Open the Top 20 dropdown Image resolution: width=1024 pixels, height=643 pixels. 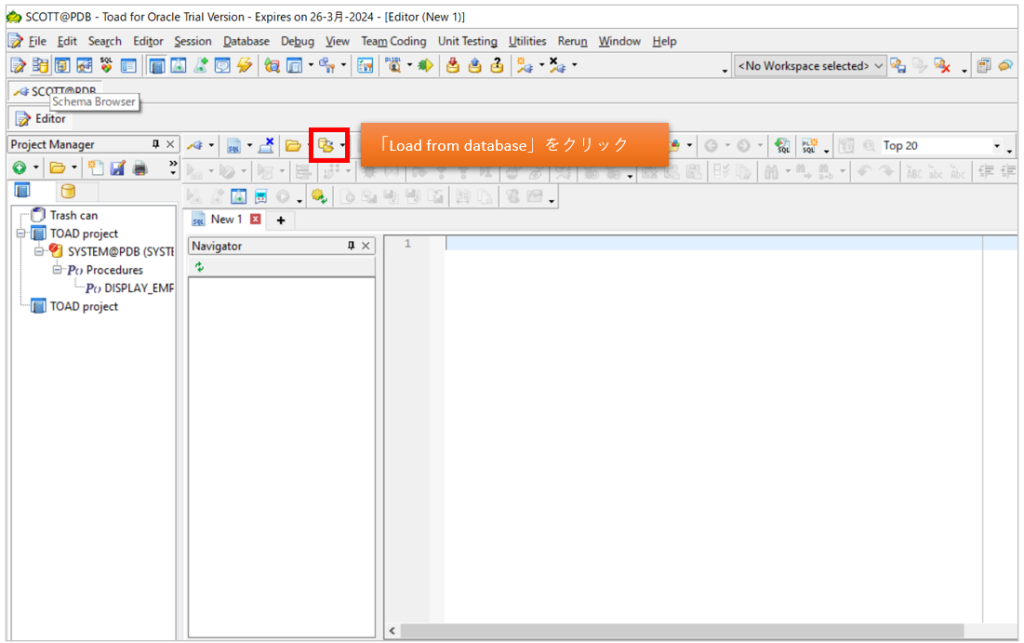pyautogui.click(x=997, y=146)
